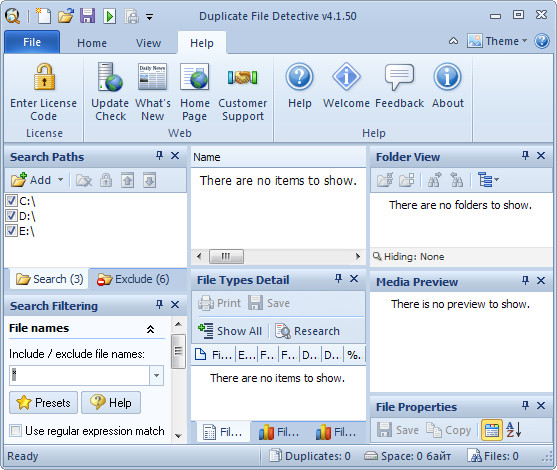Click Add button in Search Paths
The width and height of the screenshot is (557, 470).
(x=31, y=180)
